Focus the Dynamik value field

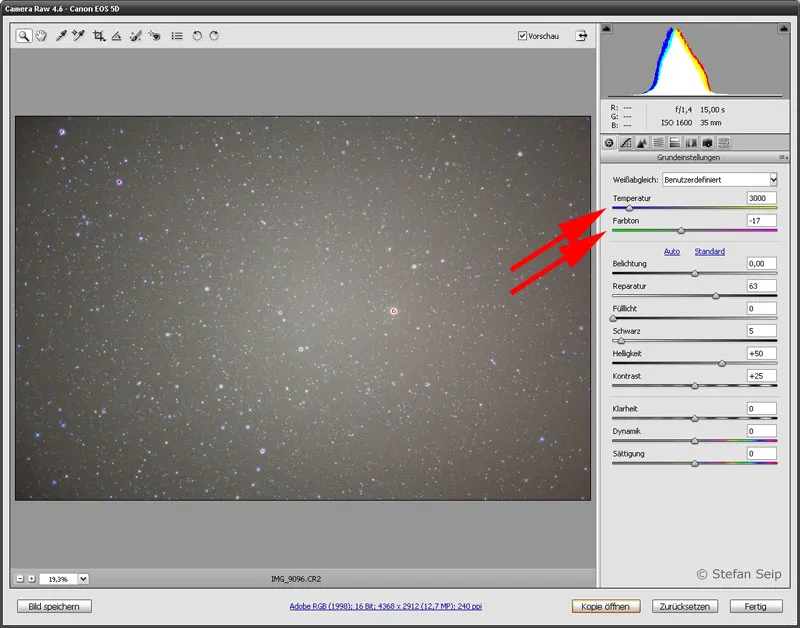click(x=762, y=431)
